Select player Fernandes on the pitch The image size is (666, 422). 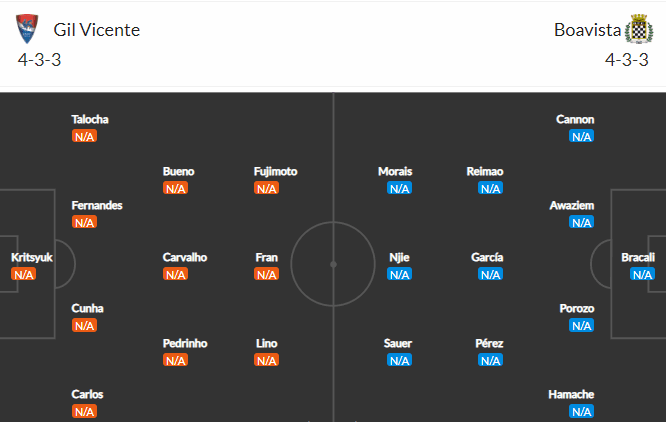coord(97,205)
